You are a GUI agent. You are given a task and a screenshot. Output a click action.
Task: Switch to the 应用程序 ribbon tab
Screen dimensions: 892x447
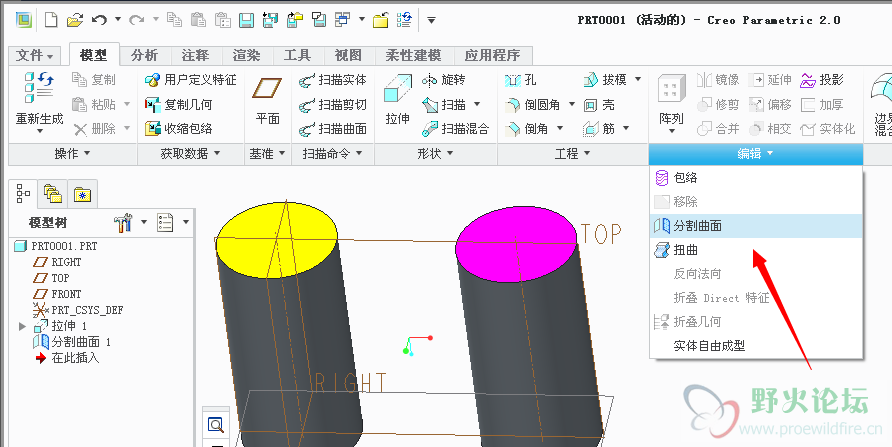[493, 55]
